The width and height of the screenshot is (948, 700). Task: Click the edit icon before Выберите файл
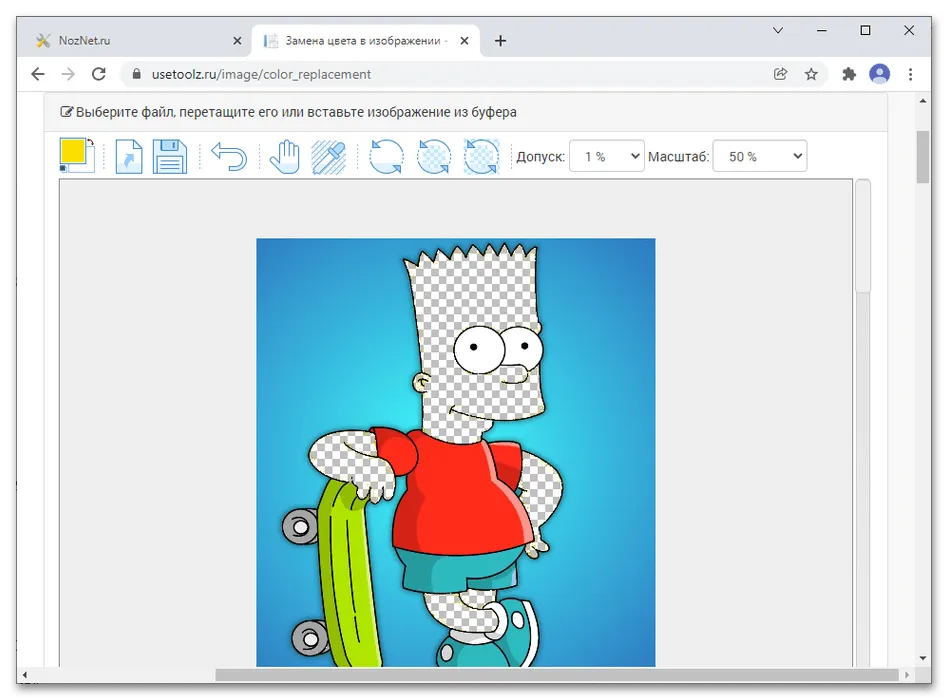67,112
